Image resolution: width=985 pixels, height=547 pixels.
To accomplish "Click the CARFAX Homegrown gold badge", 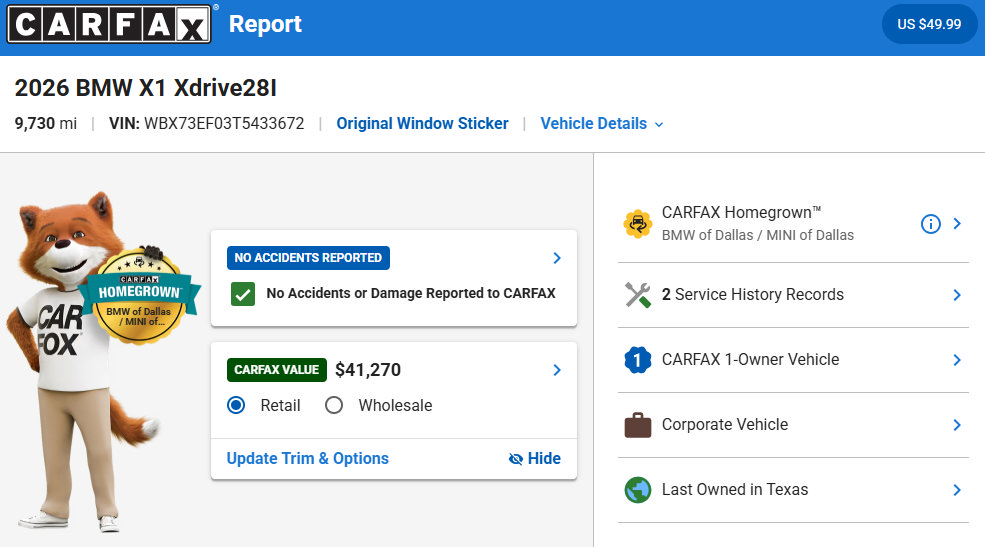I will (x=139, y=297).
